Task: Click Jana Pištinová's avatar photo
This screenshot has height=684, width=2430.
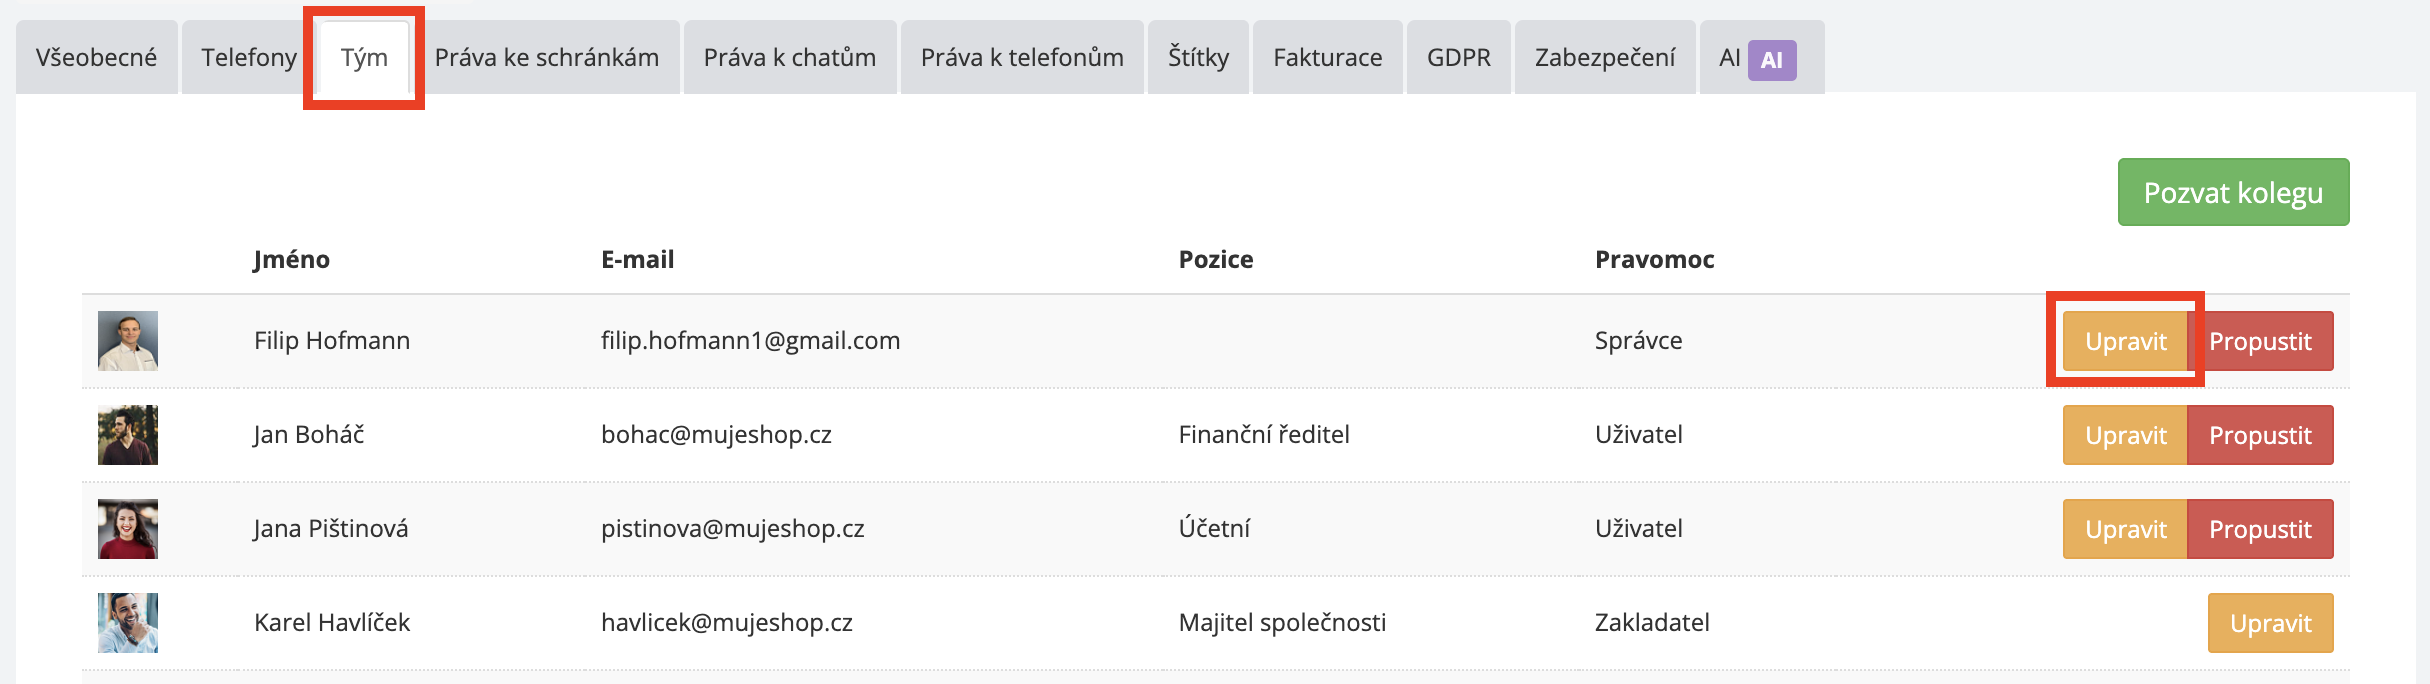Action: [128, 529]
